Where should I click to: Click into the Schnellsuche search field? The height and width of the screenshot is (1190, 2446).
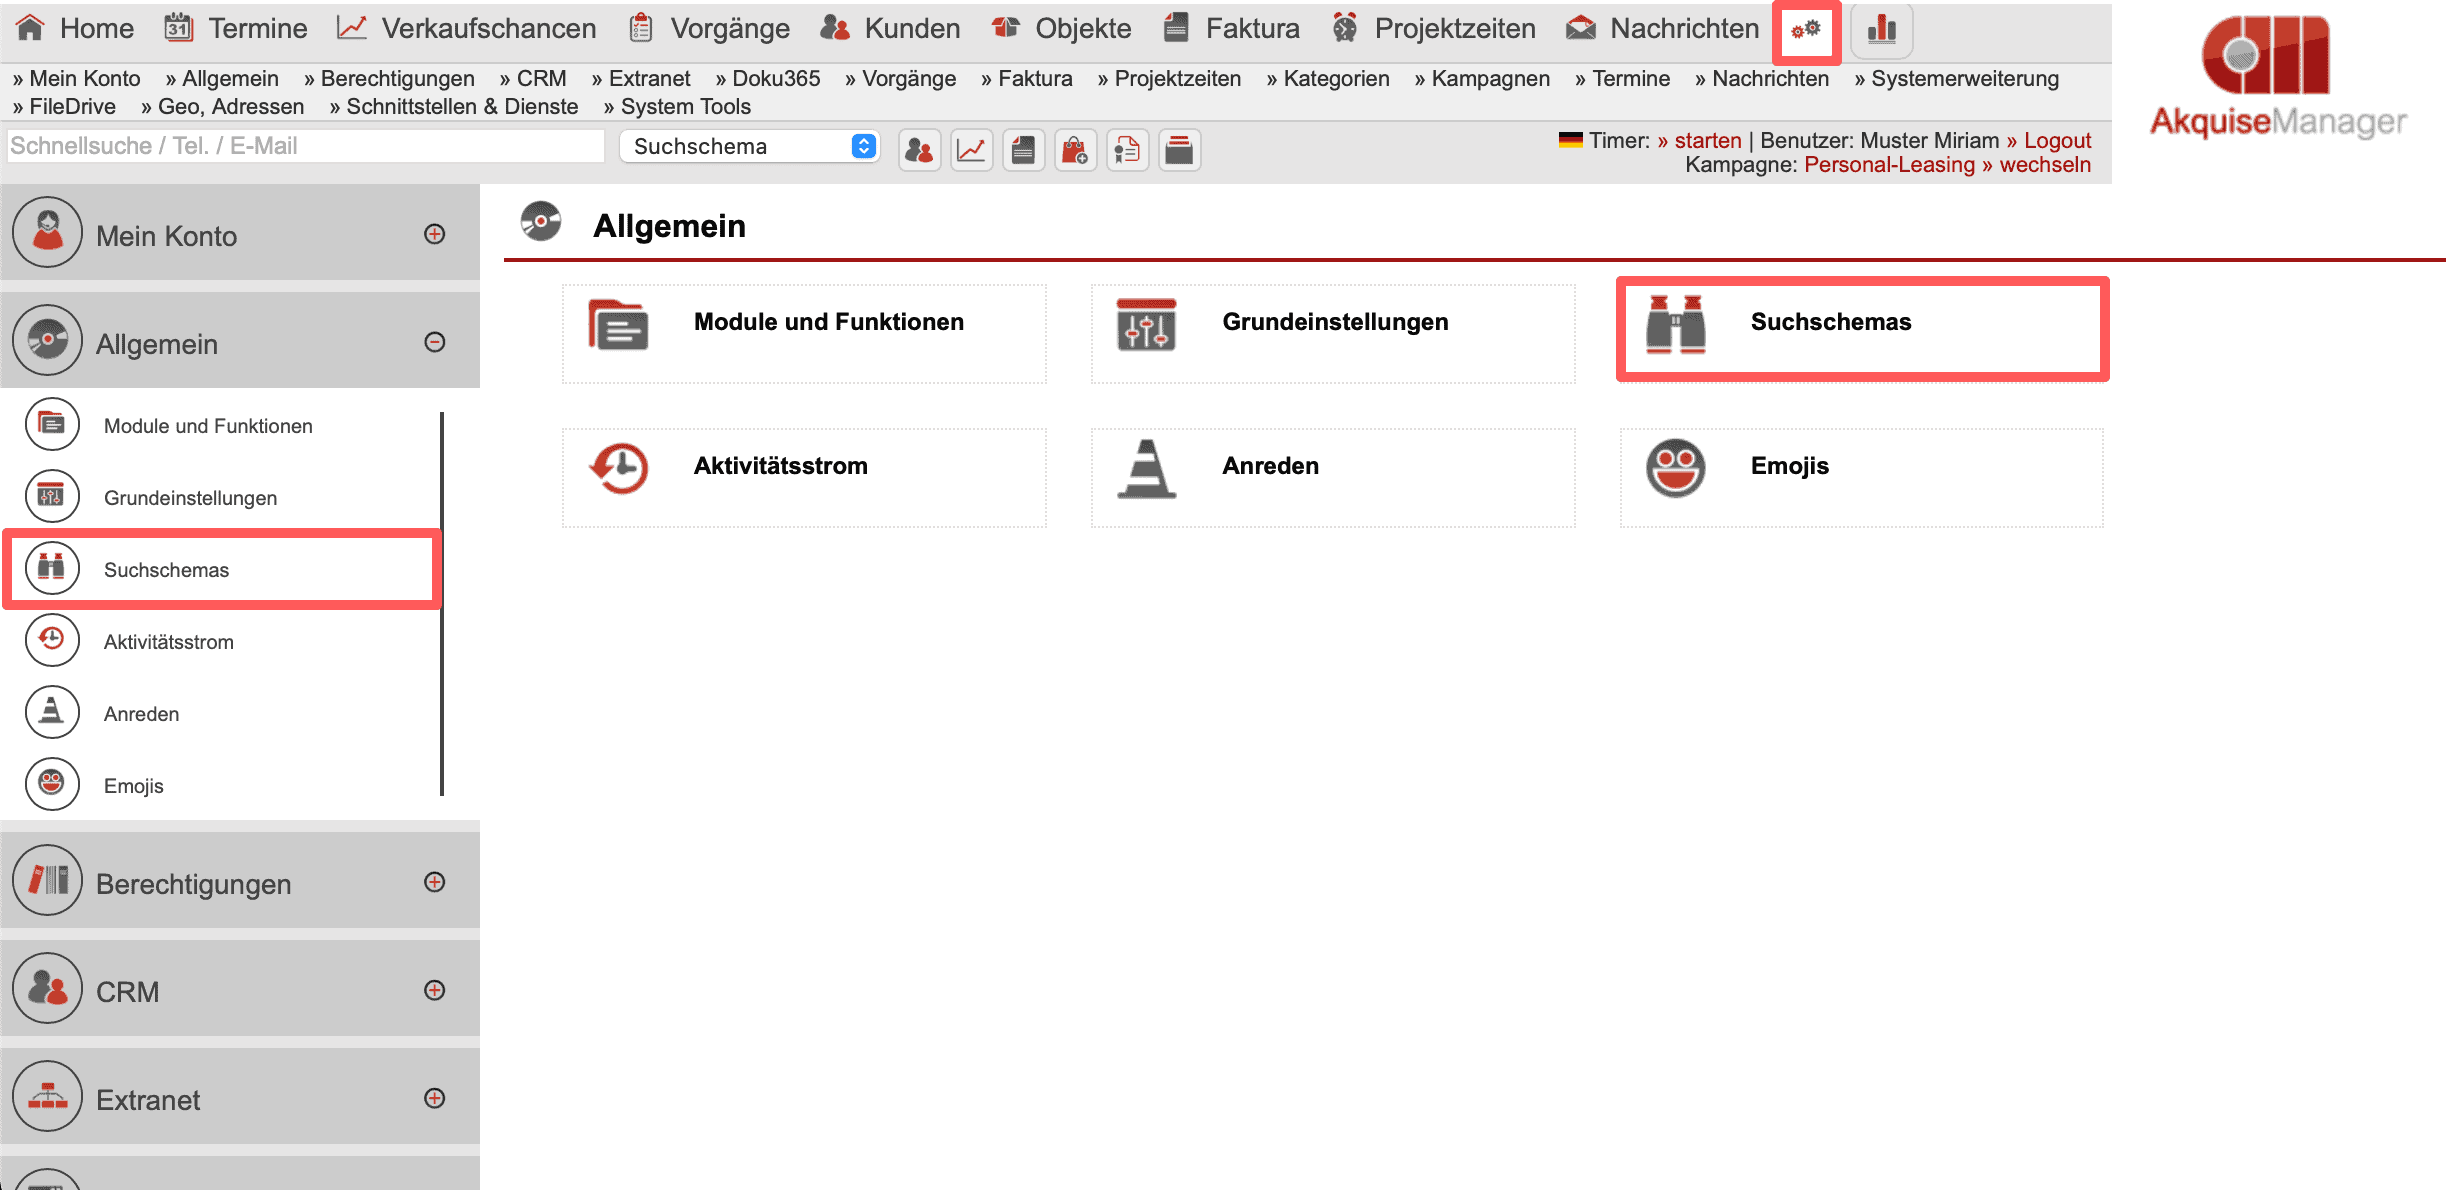[x=304, y=146]
